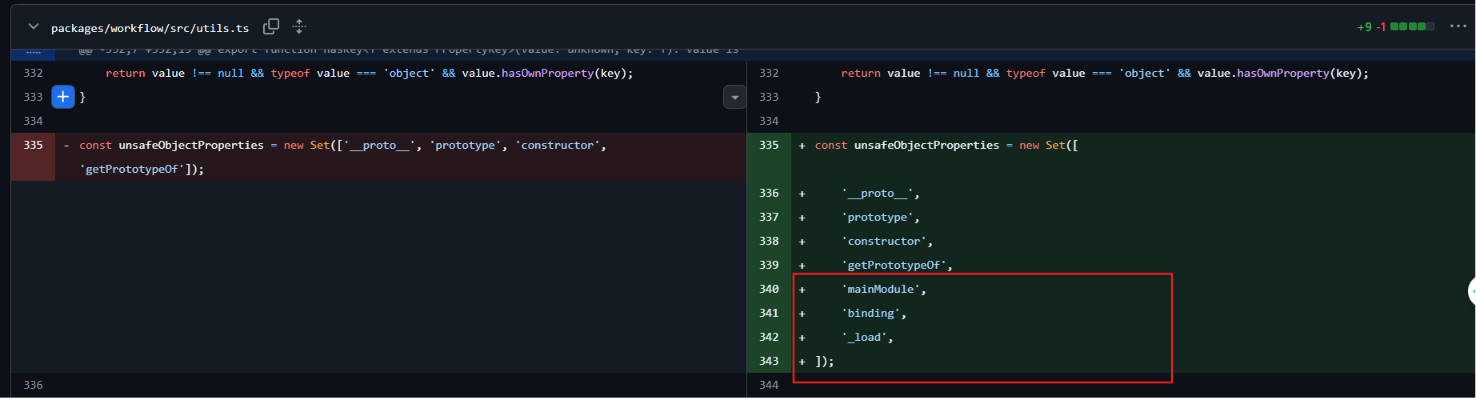Click line number 336 on the new side

pos(769,193)
